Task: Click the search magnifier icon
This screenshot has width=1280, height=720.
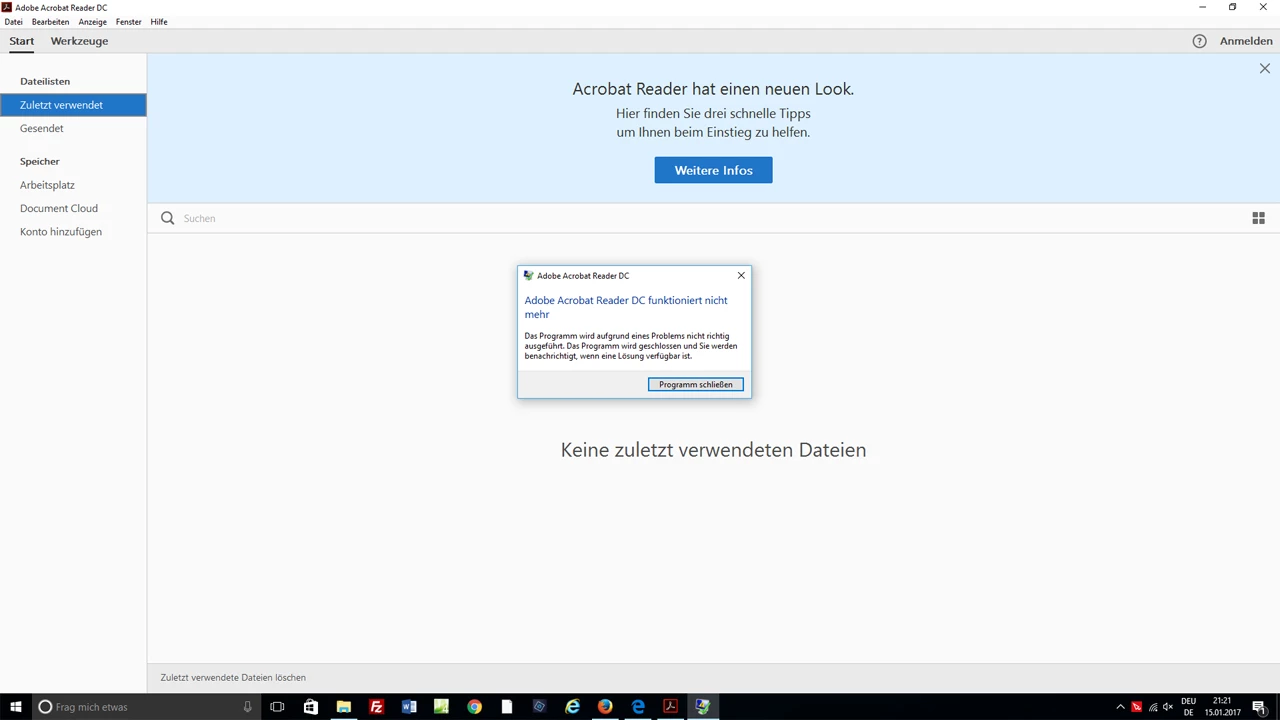Action: coord(168,218)
